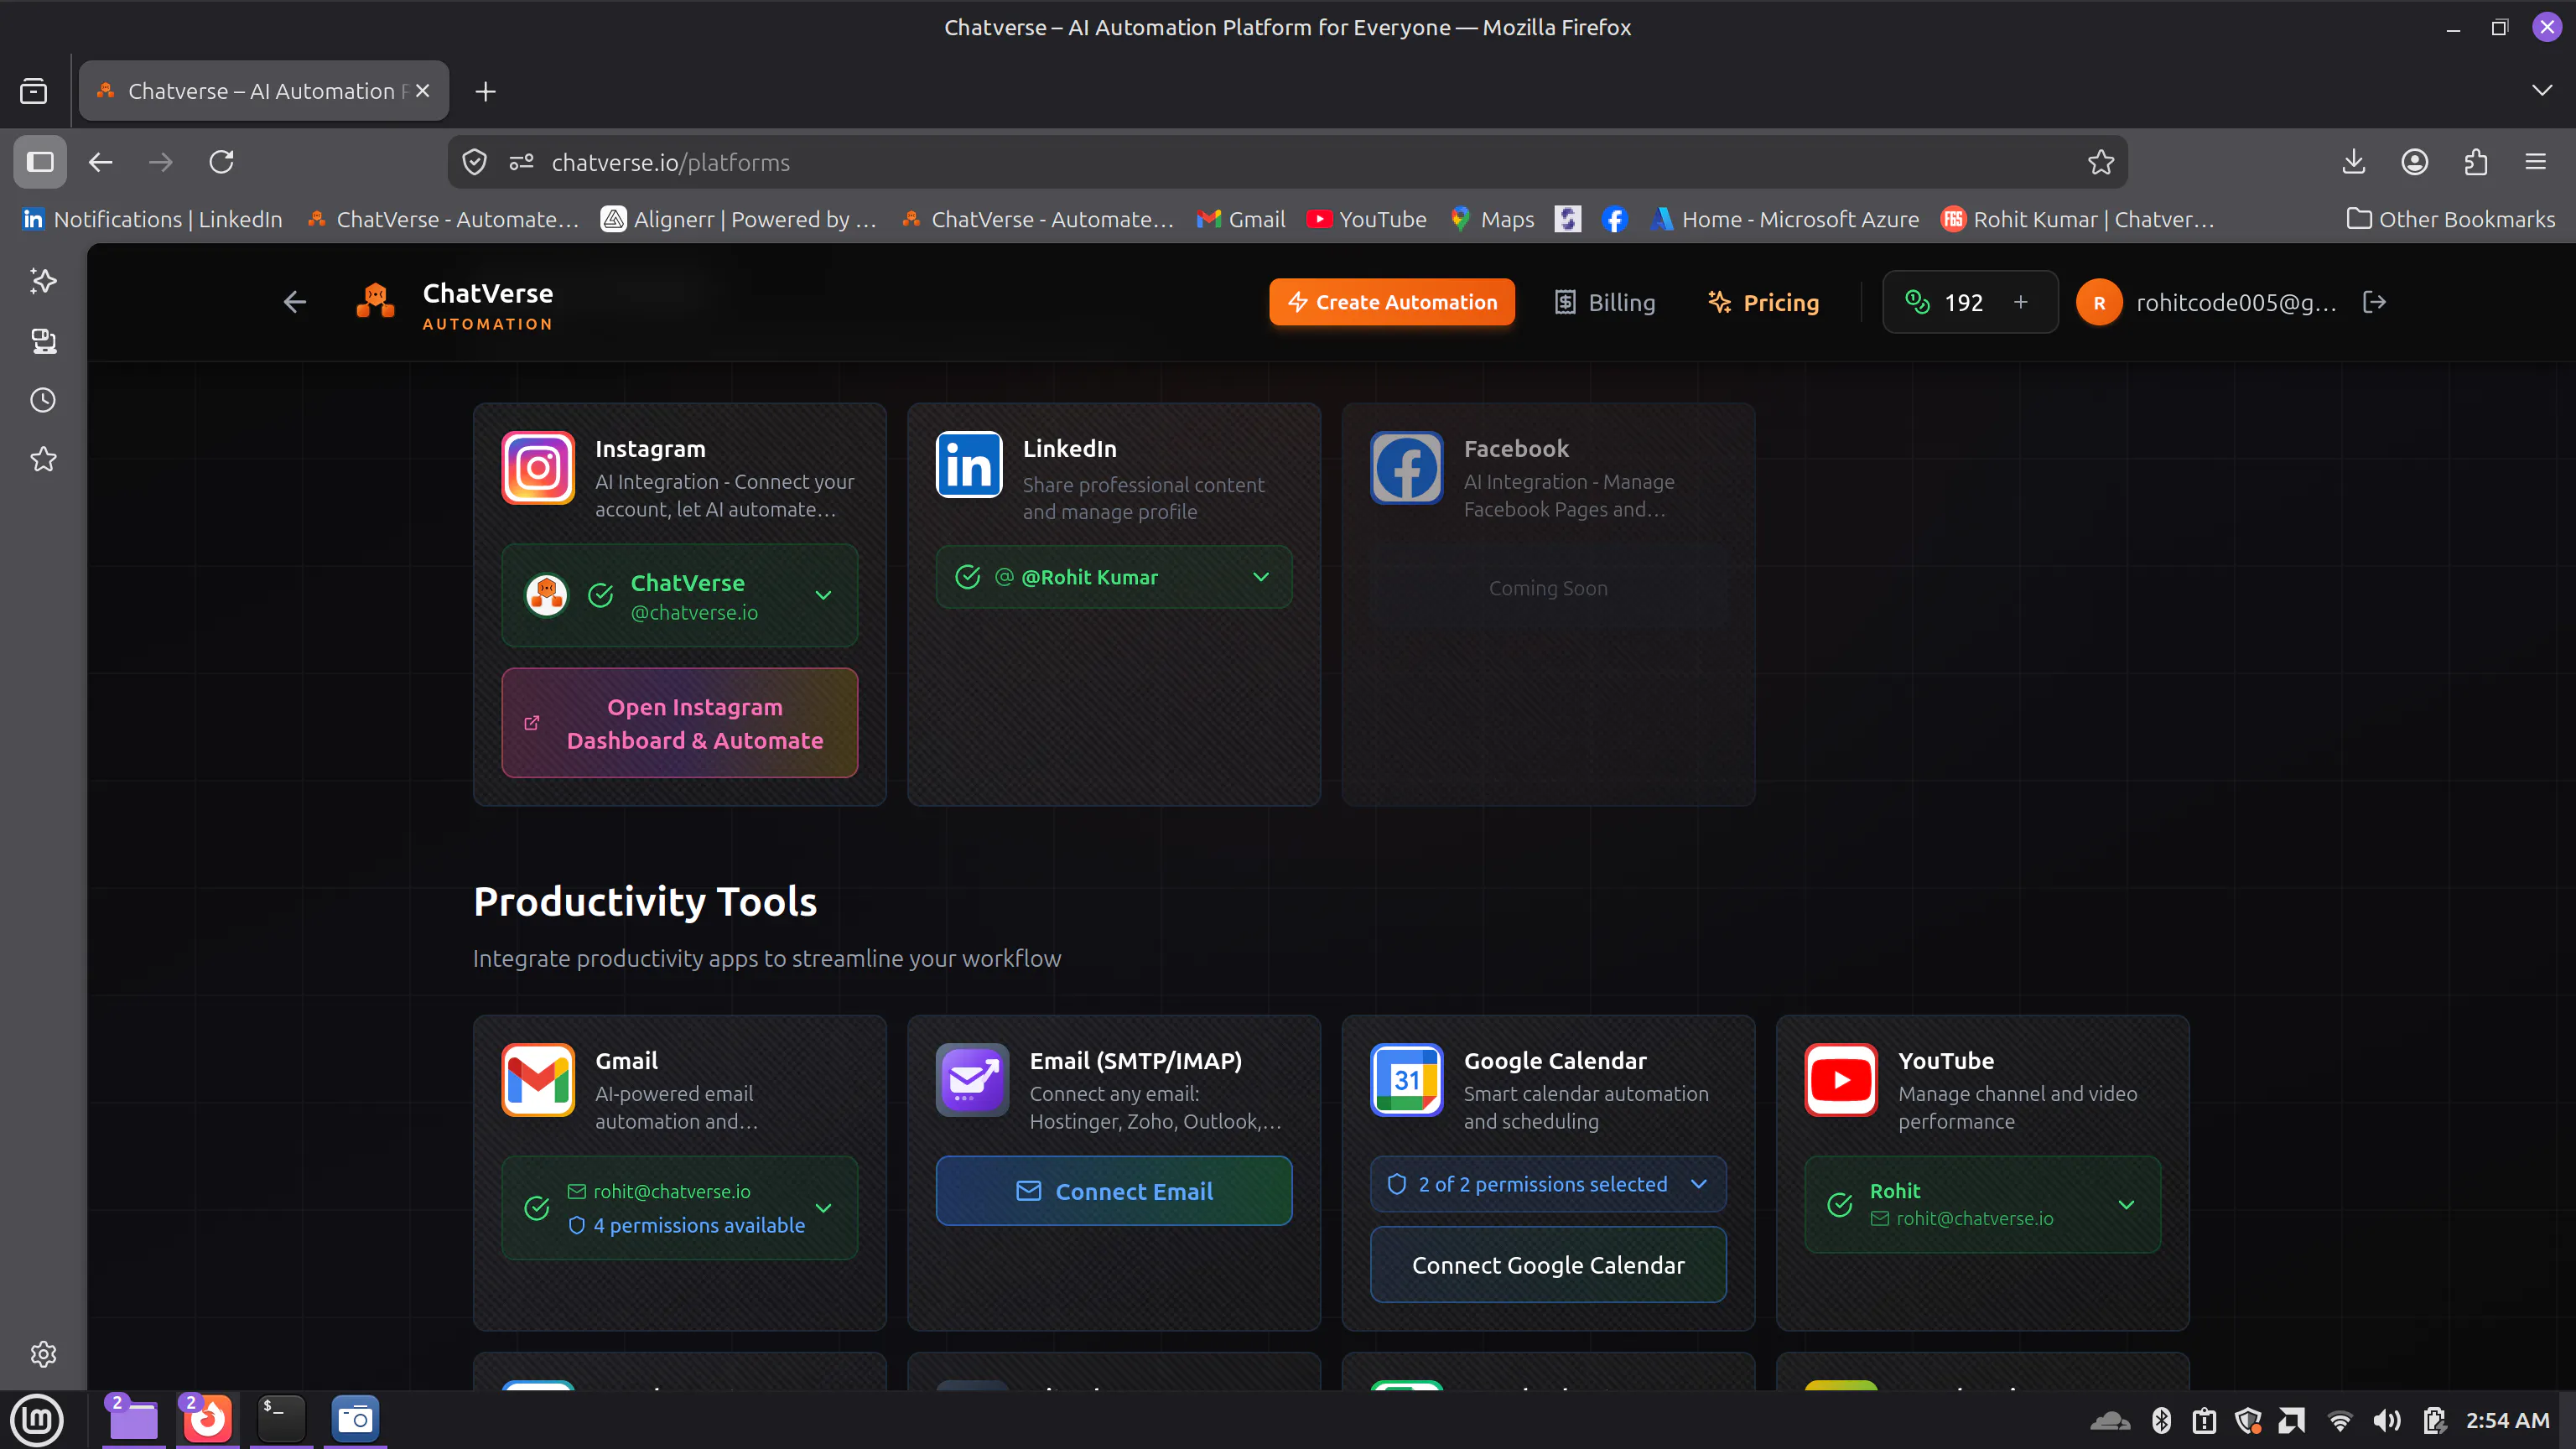Open Maps bookmark
The height and width of the screenshot is (1449, 2576).
point(1491,219)
